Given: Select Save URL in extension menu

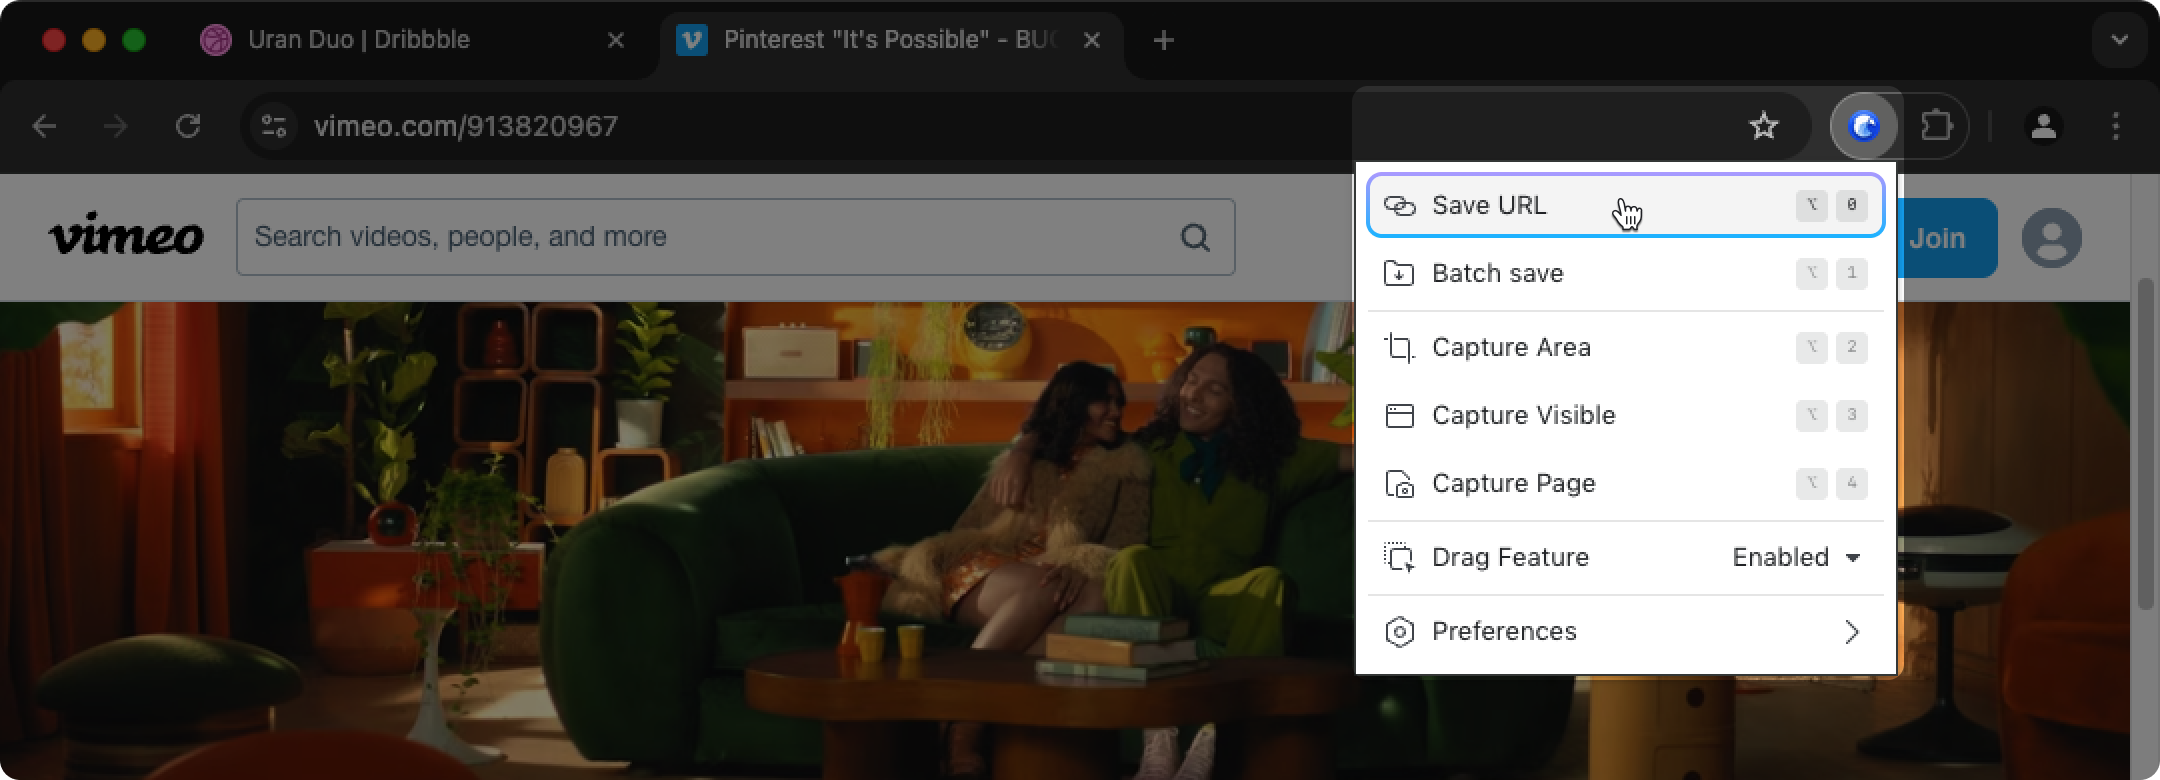Looking at the screenshot, I should 1625,205.
